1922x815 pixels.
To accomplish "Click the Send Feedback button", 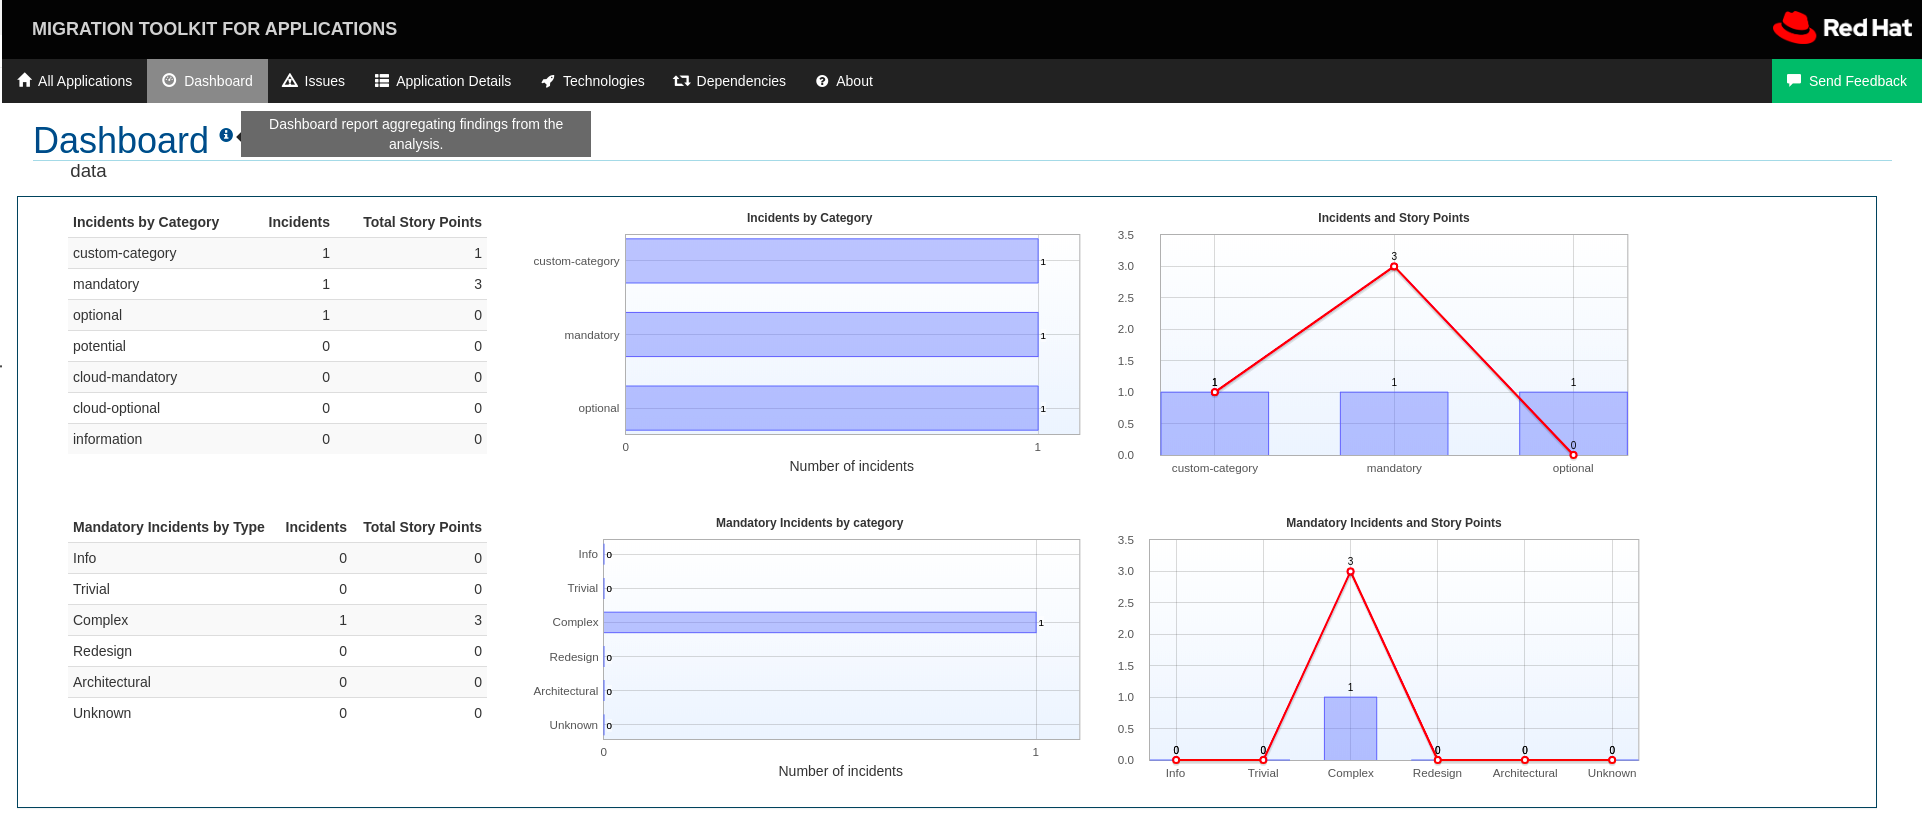I will [x=1846, y=81].
